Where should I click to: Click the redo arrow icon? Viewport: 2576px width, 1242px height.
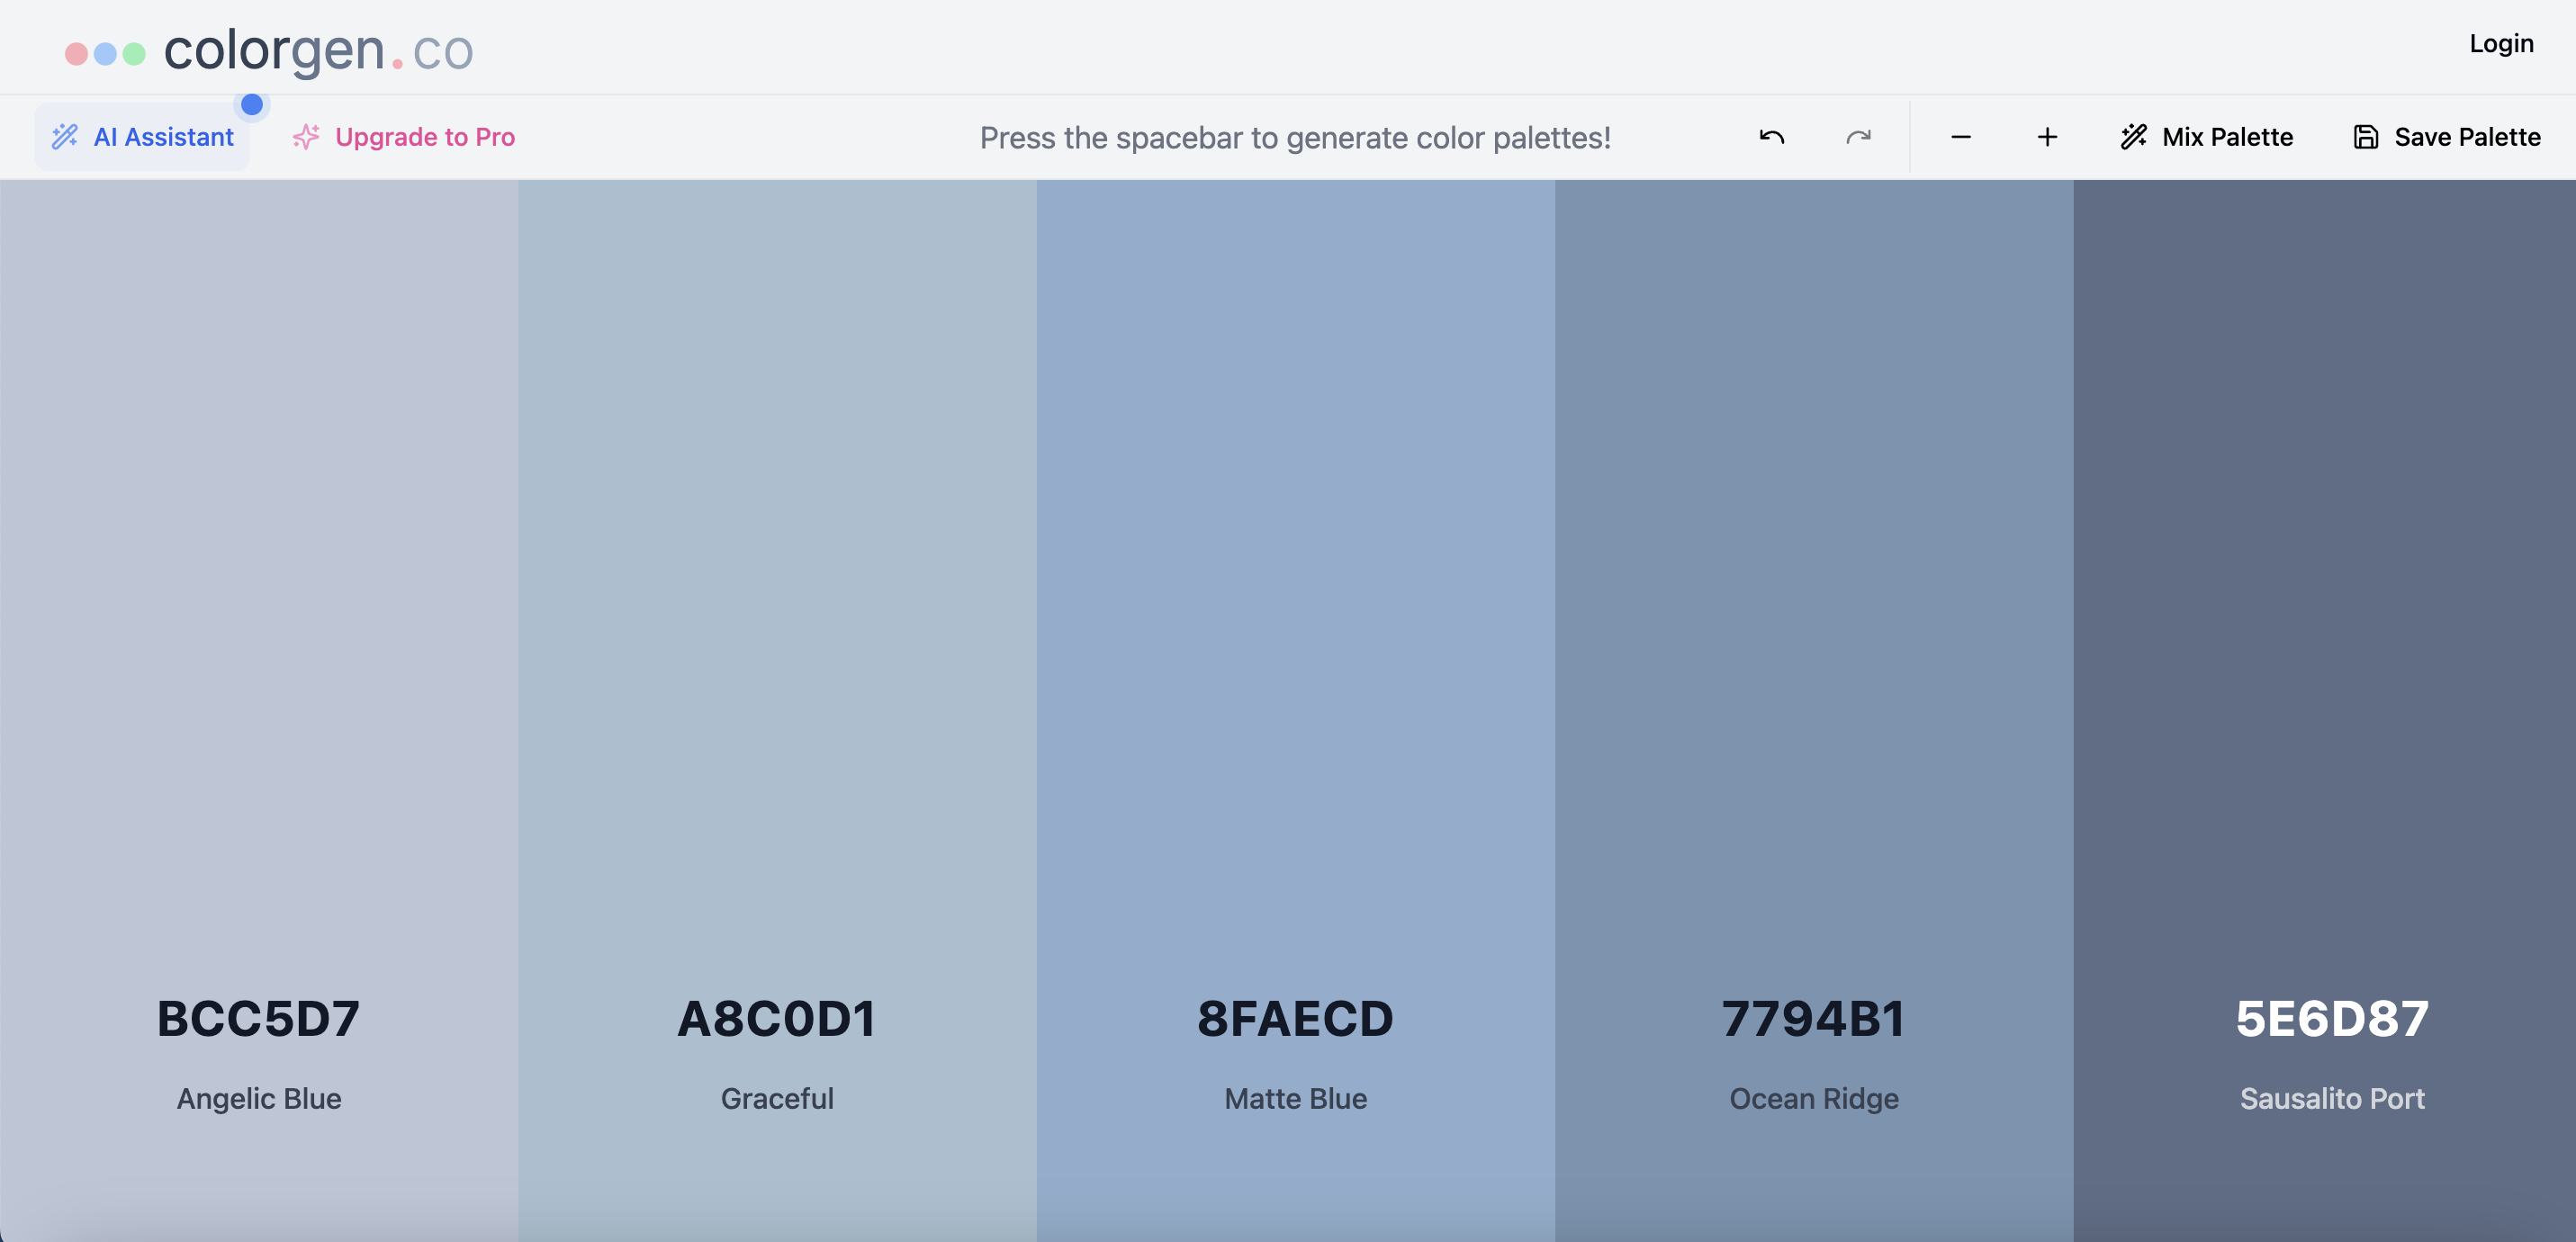(x=1858, y=137)
